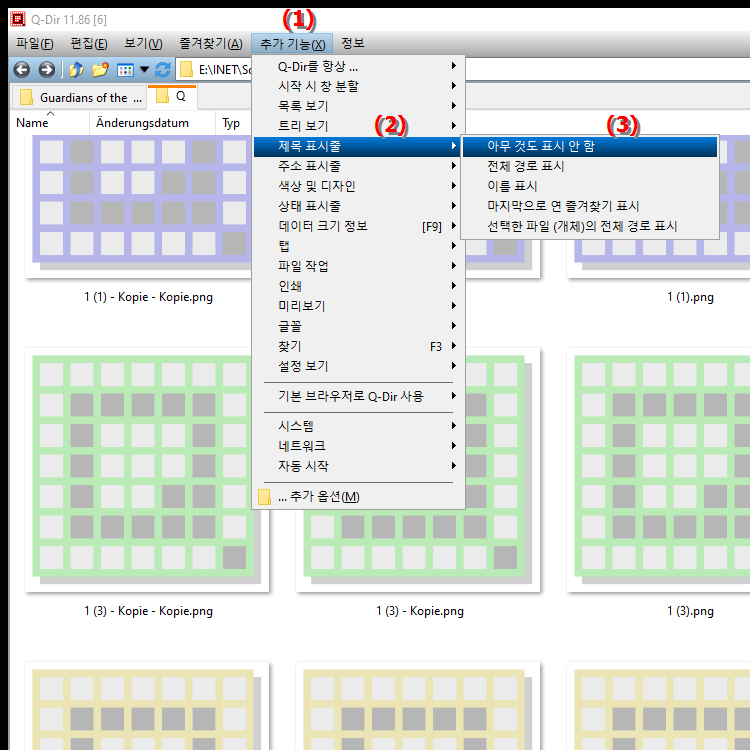This screenshot has height=750, width=750.
Task: Open the 미리보기 submenu
Action: [x=358, y=306]
